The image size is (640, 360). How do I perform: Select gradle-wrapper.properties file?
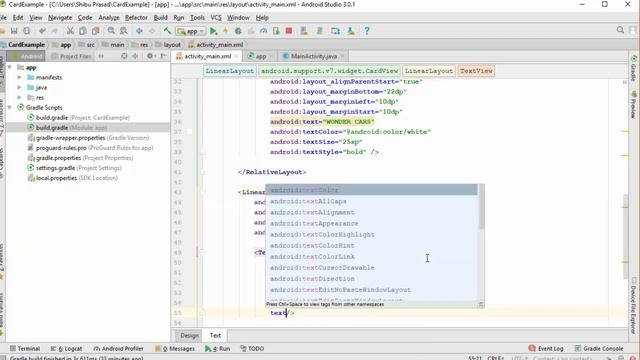(88, 138)
